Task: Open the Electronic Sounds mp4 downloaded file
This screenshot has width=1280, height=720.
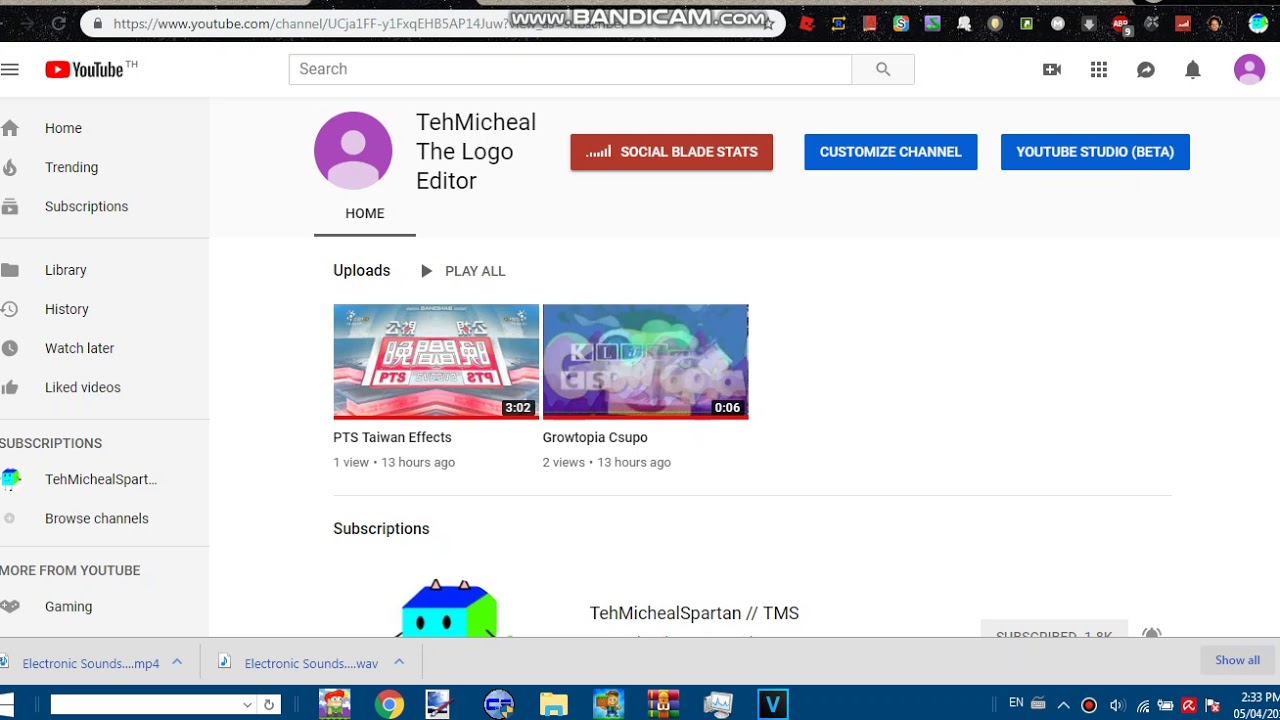Action: [x=90, y=663]
